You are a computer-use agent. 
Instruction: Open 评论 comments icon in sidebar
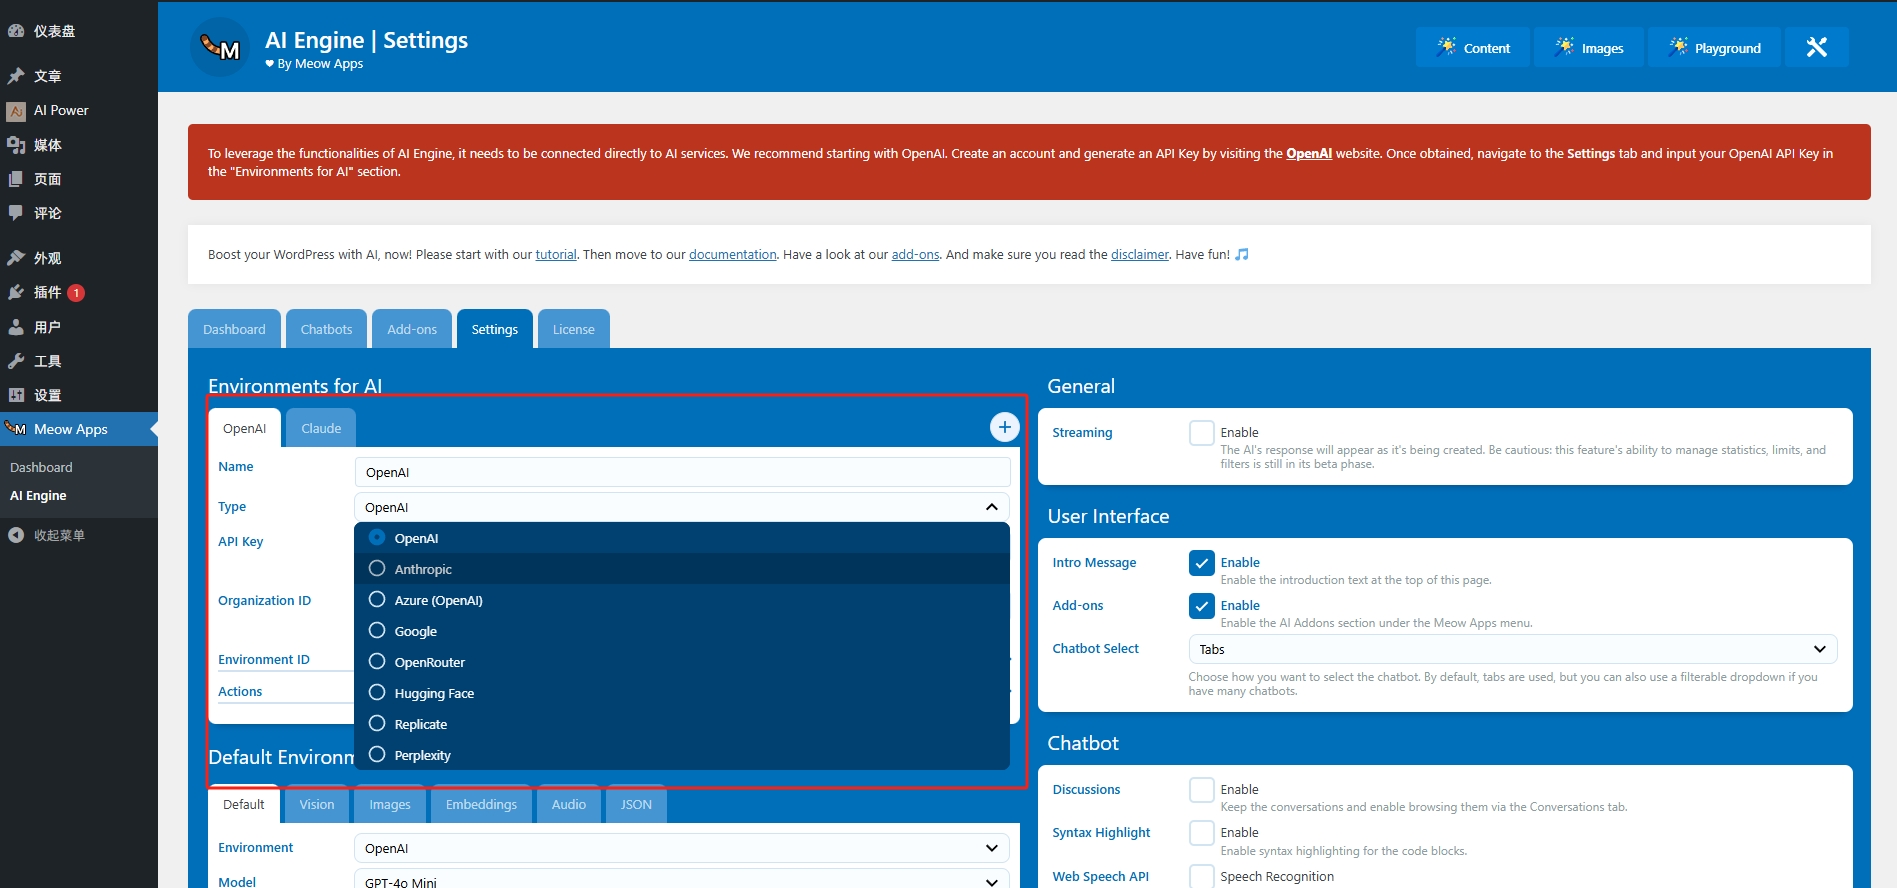[16, 213]
